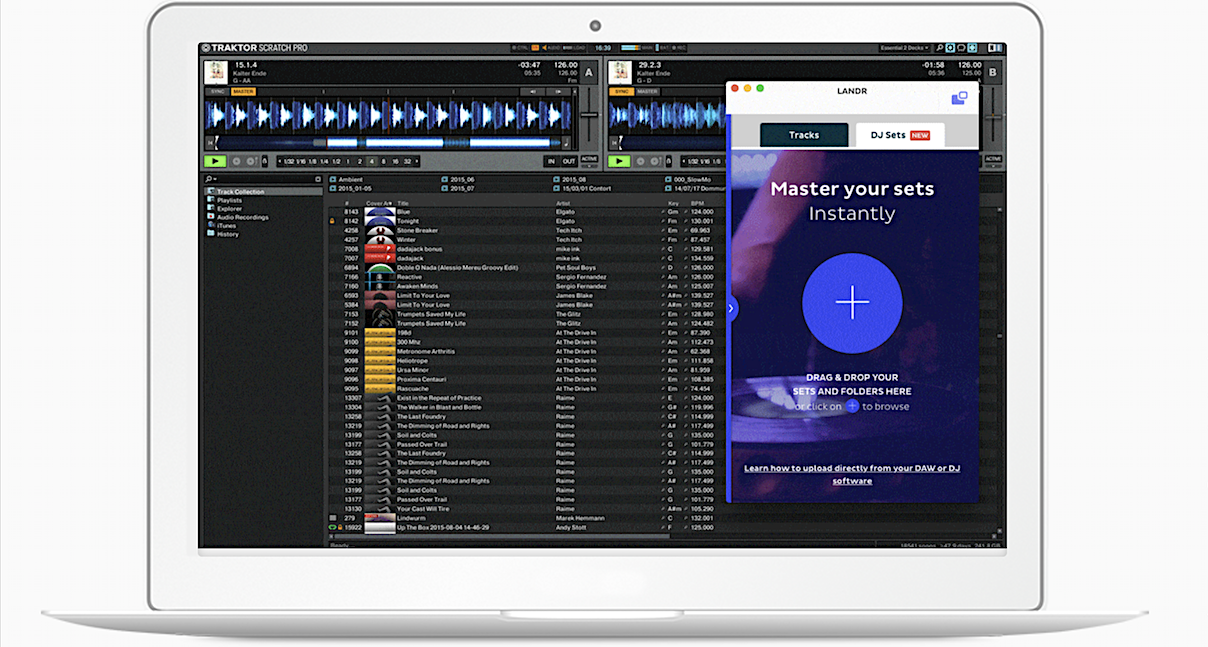This screenshot has width=1208, height=647.
Task: Click the big plus upload circle
Action: point(852,303)
